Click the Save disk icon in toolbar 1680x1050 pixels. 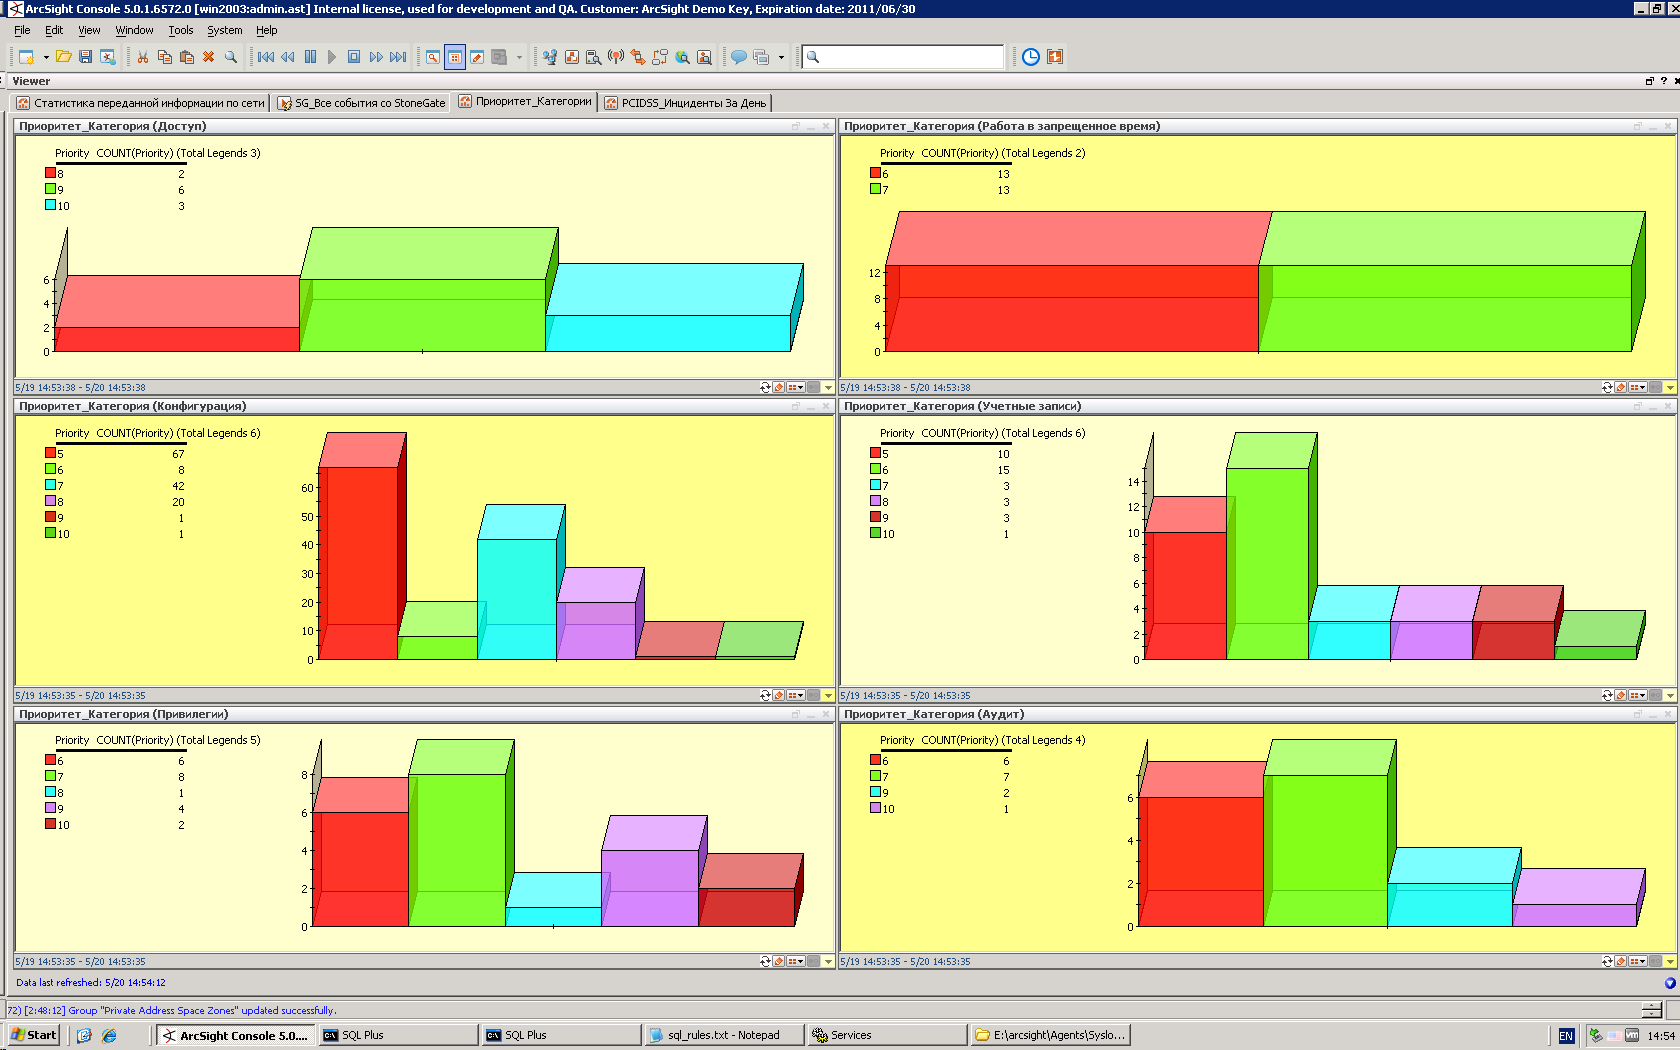click(85, 57)
